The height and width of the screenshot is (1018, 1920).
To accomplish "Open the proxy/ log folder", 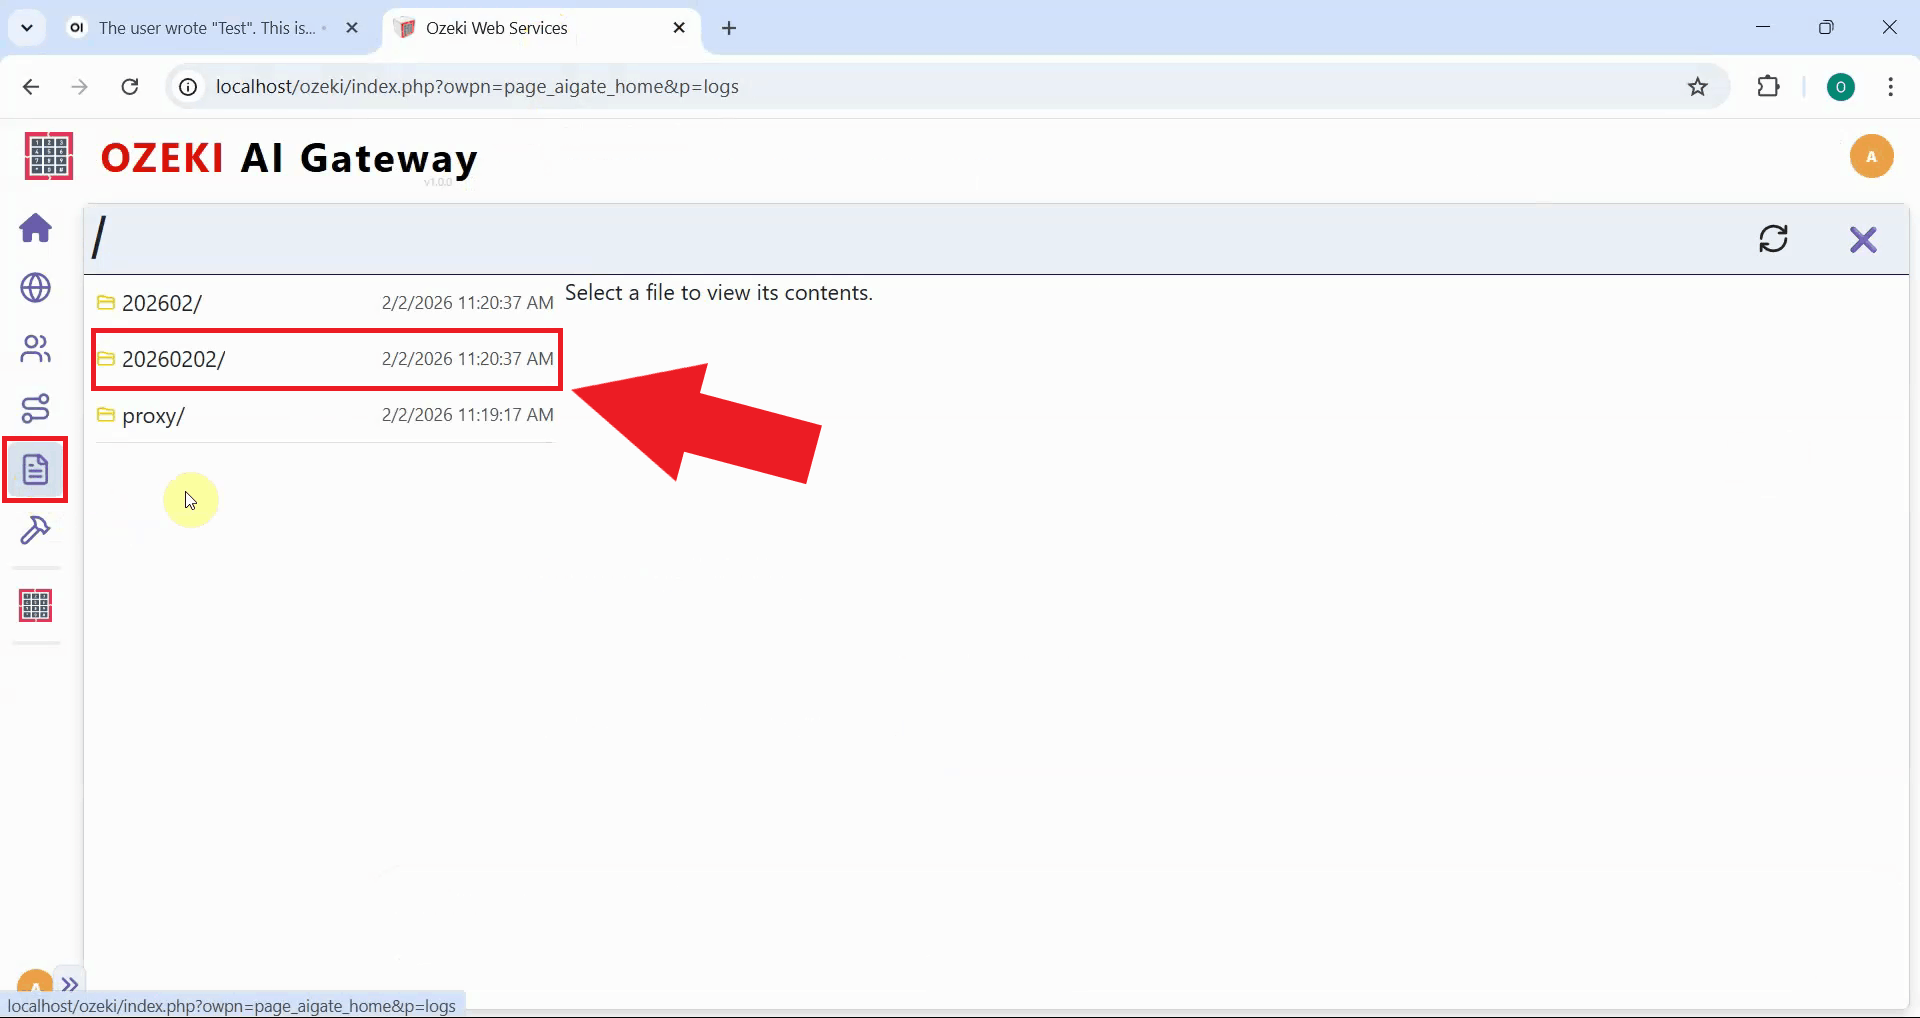I will pyautogui.click(x=153, y=416).
